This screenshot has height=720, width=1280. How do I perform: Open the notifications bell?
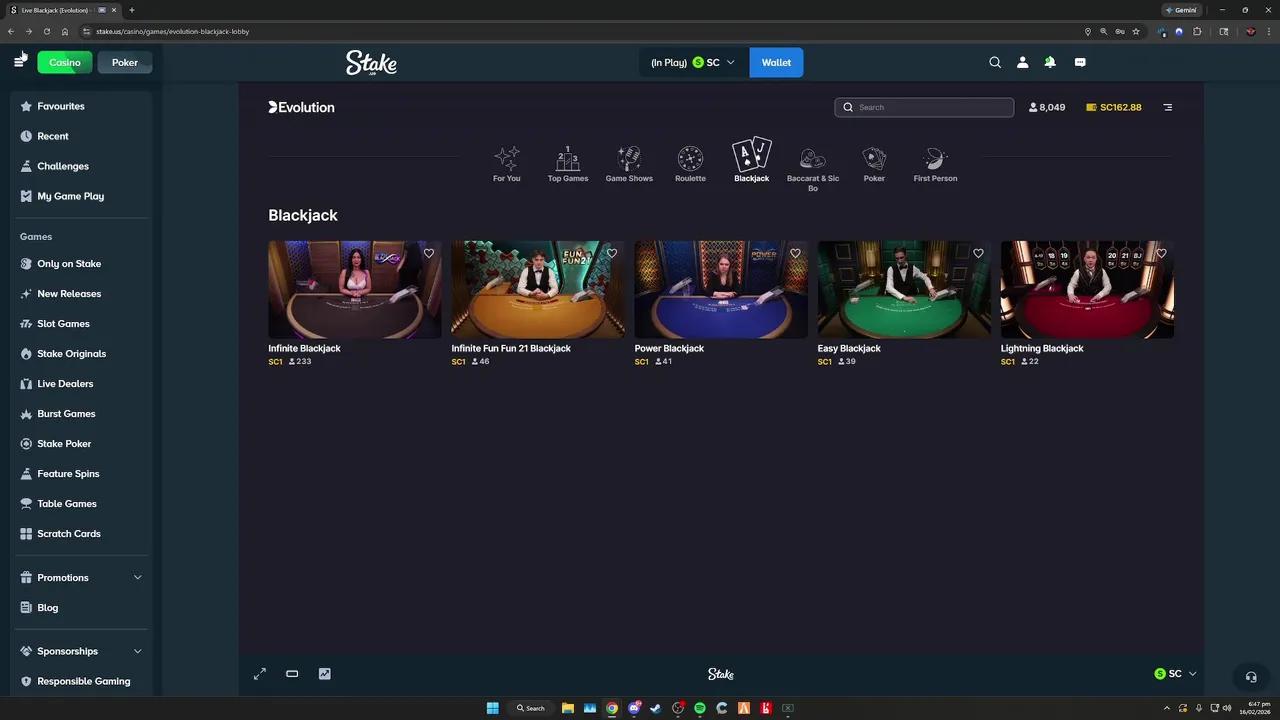pyautogui.click(x=1050, y=62)
